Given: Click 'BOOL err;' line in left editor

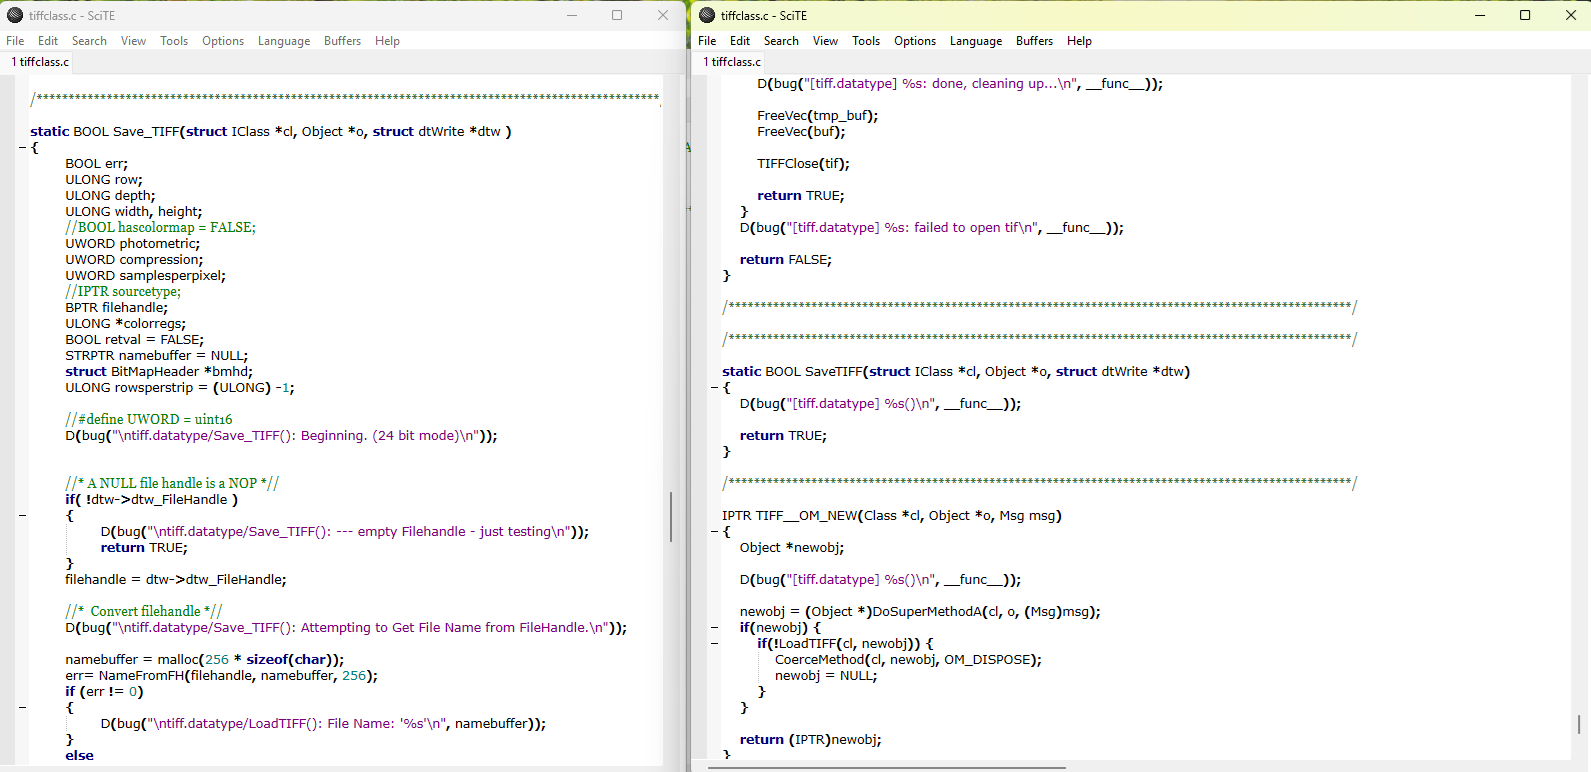Looking at the screenshot, I should coord(97,163).
